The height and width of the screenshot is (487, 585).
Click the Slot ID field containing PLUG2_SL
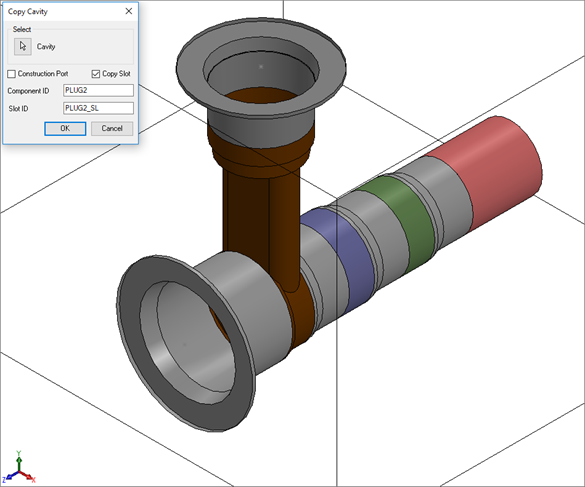tap(98, 108)
